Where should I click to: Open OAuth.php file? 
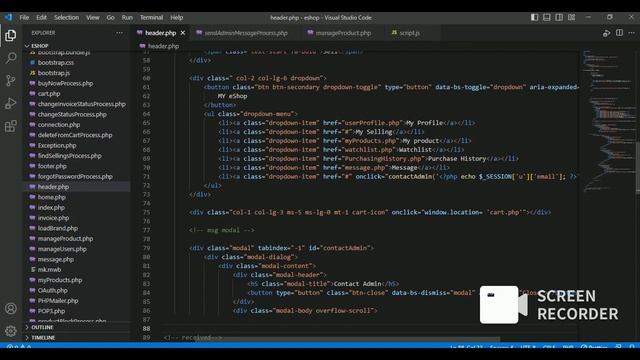coord(53,291)
